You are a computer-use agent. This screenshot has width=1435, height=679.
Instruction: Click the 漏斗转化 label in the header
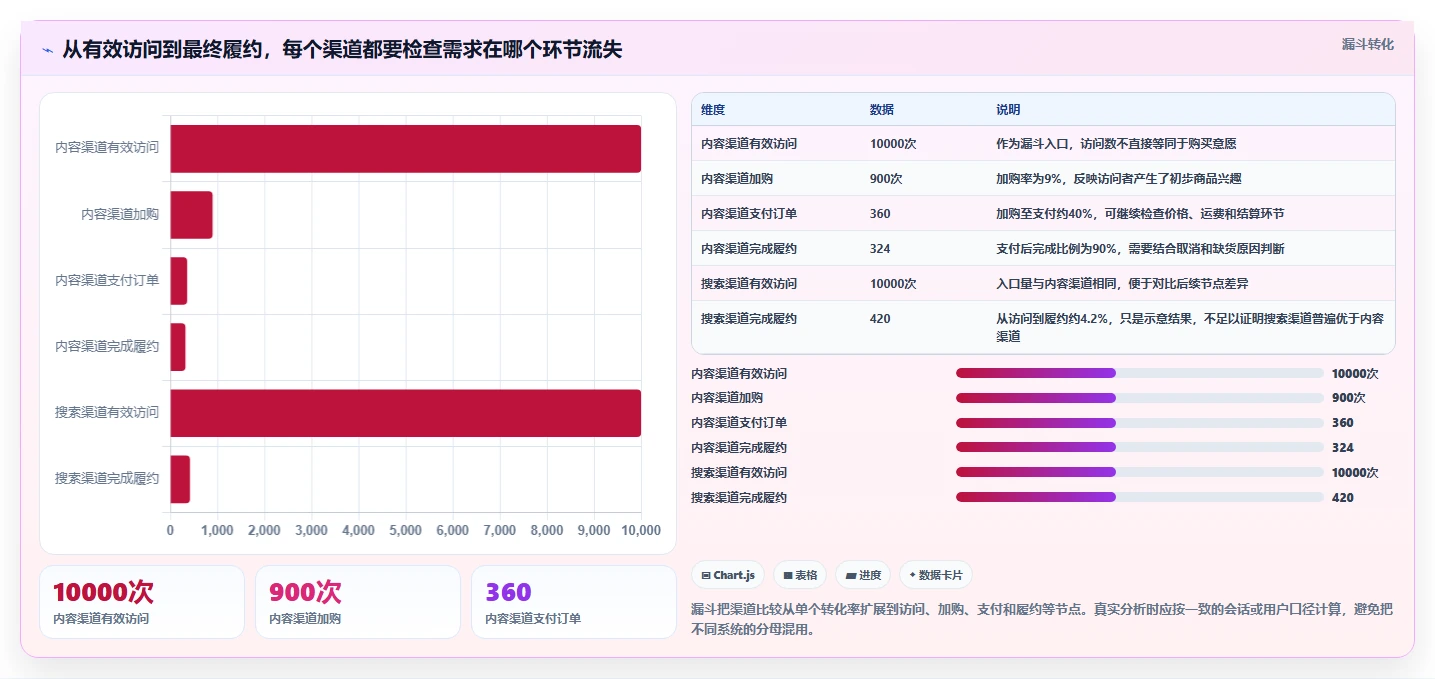point(1367,44)
